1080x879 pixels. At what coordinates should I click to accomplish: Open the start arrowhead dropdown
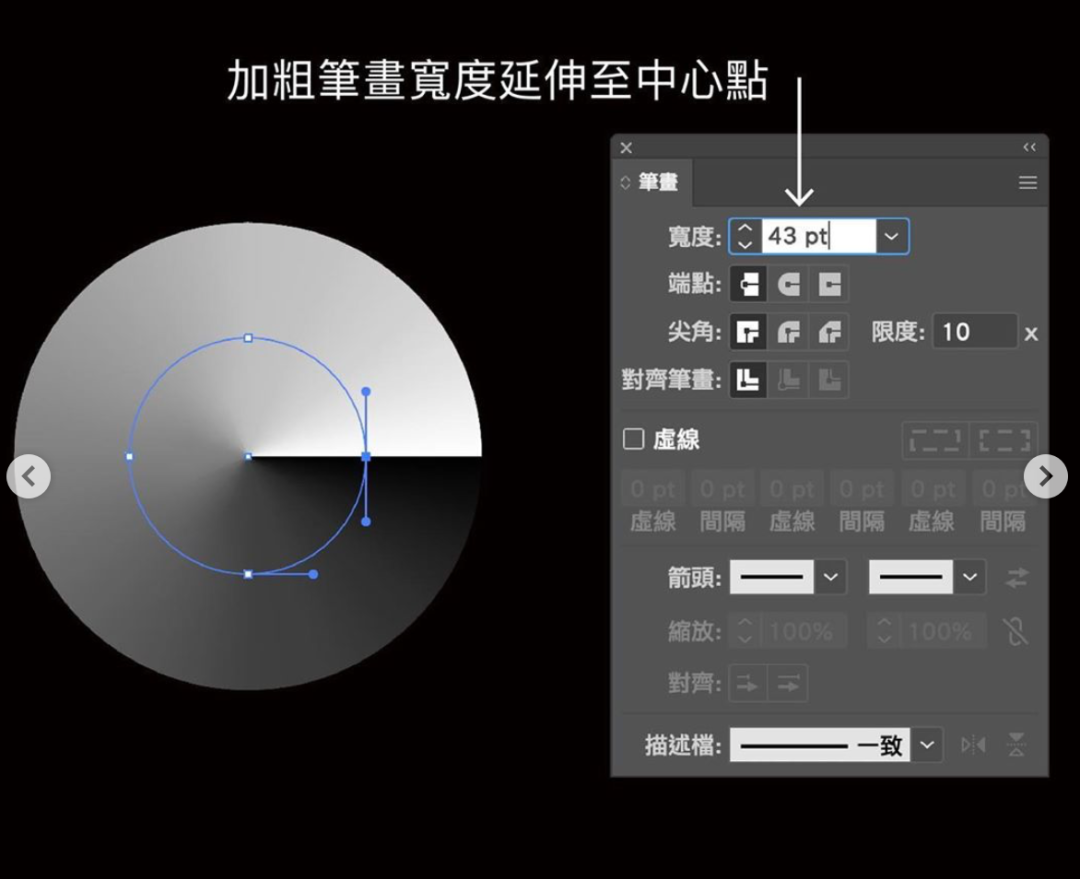[831, 577]
